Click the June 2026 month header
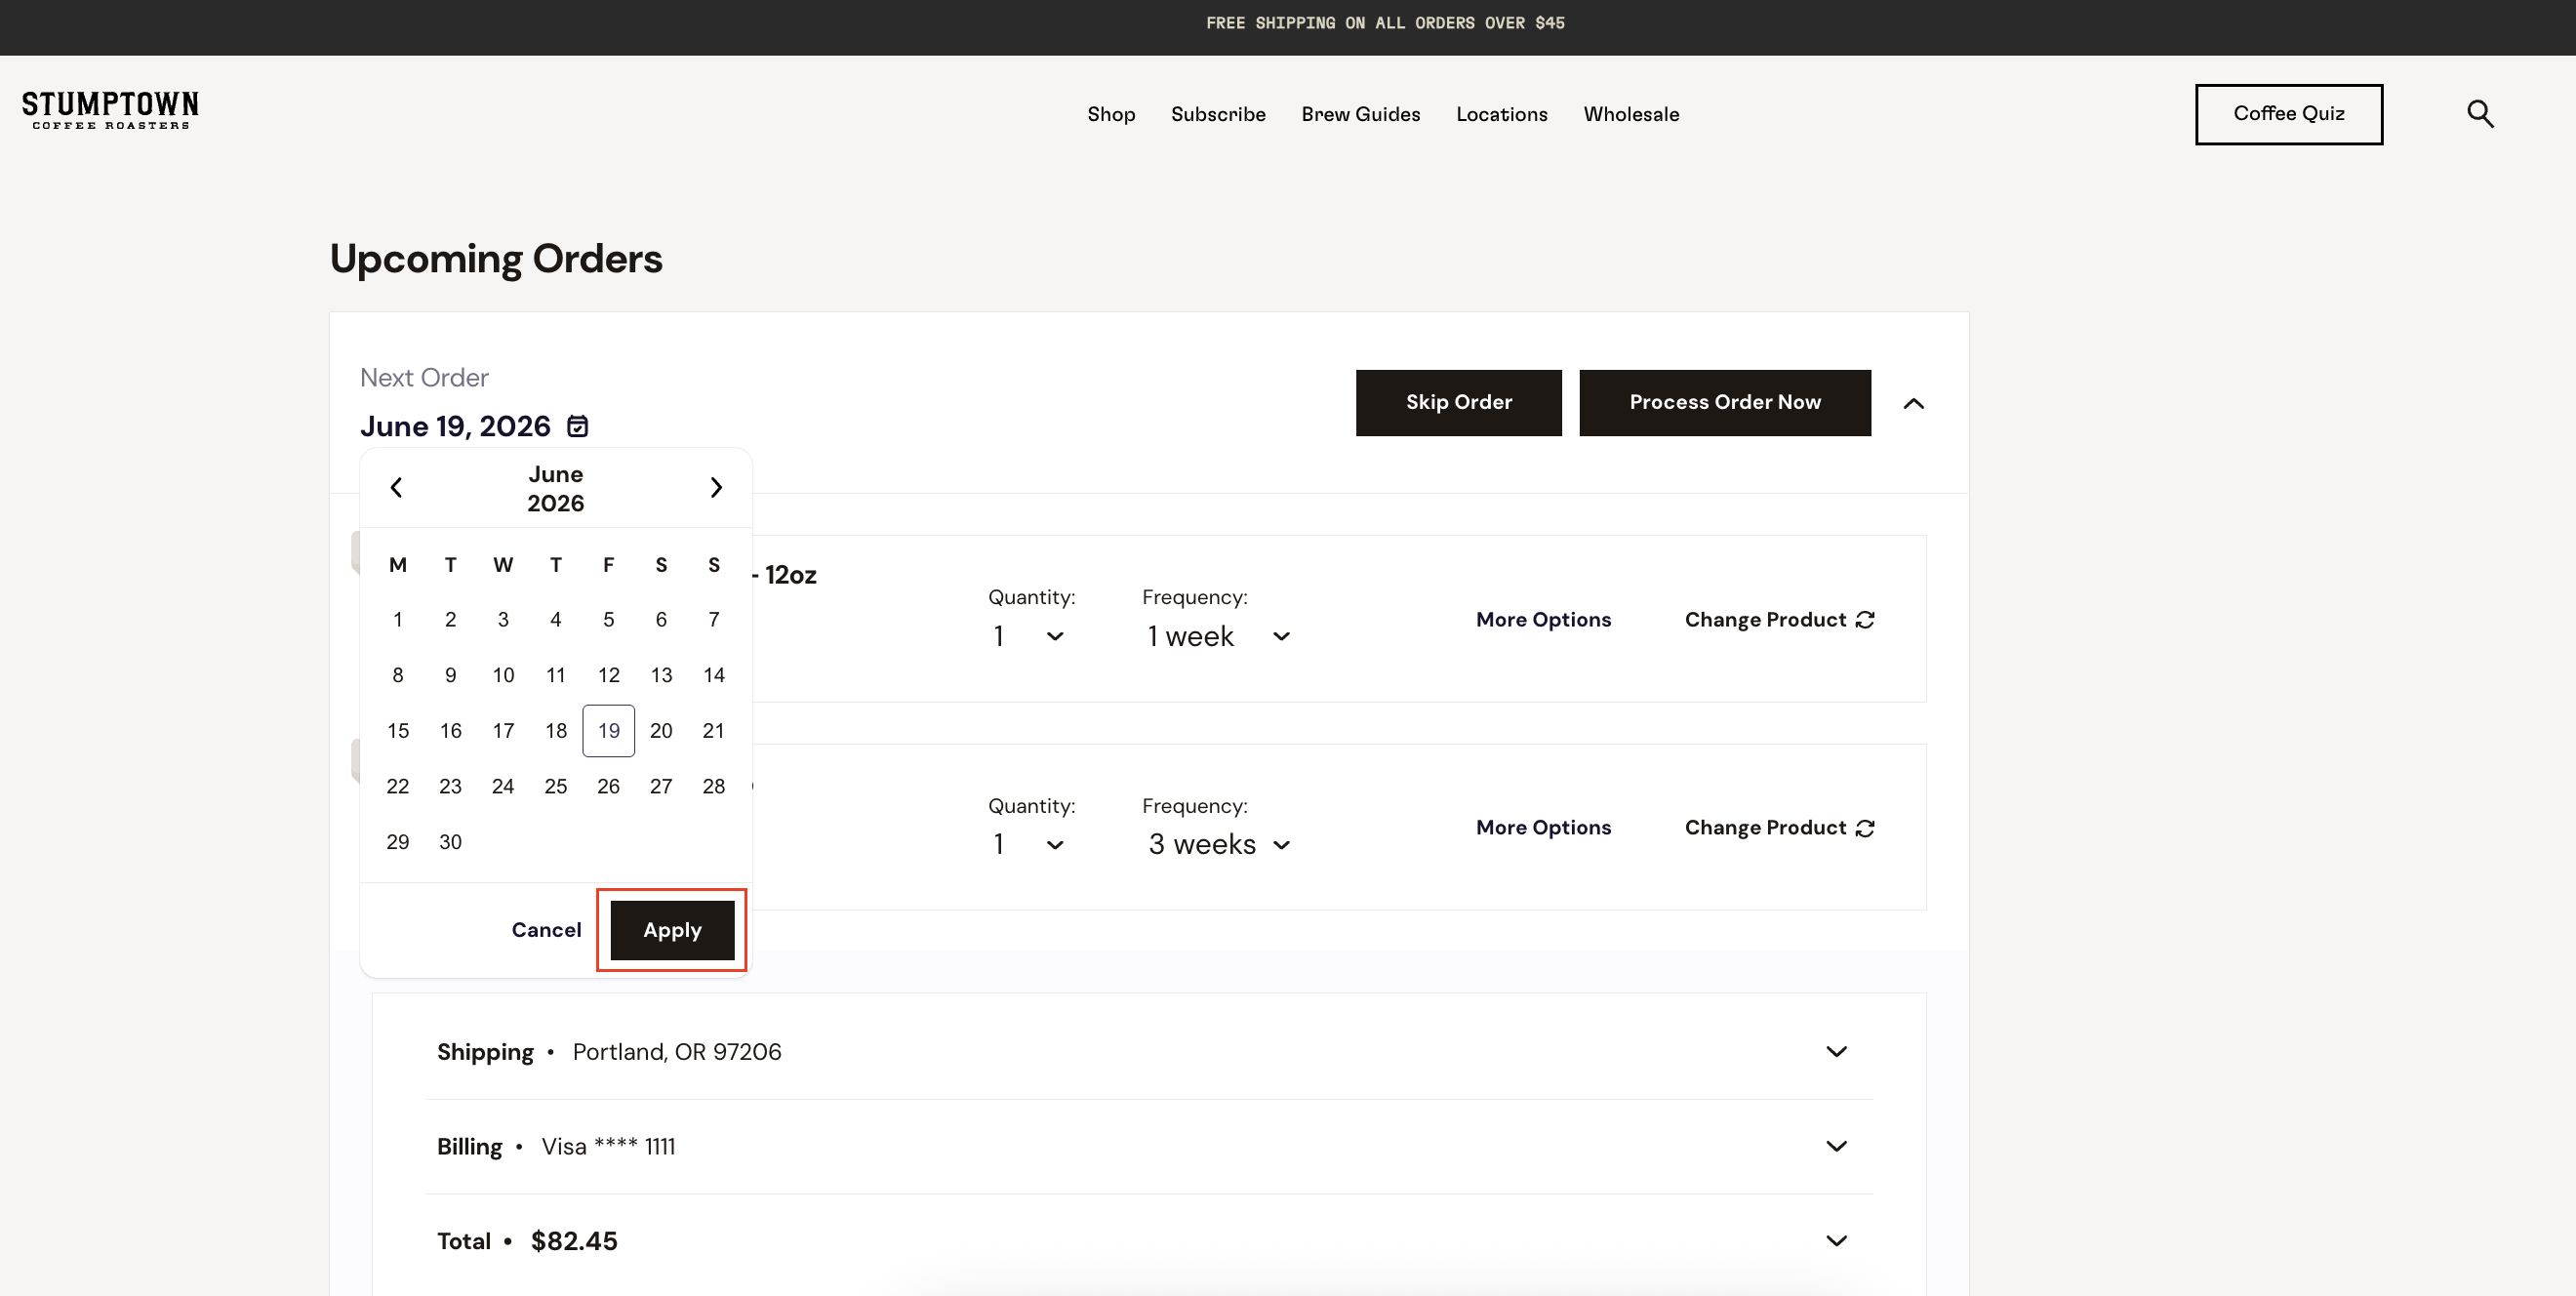The image size is (2576, 1296). (x=556, y=488)
